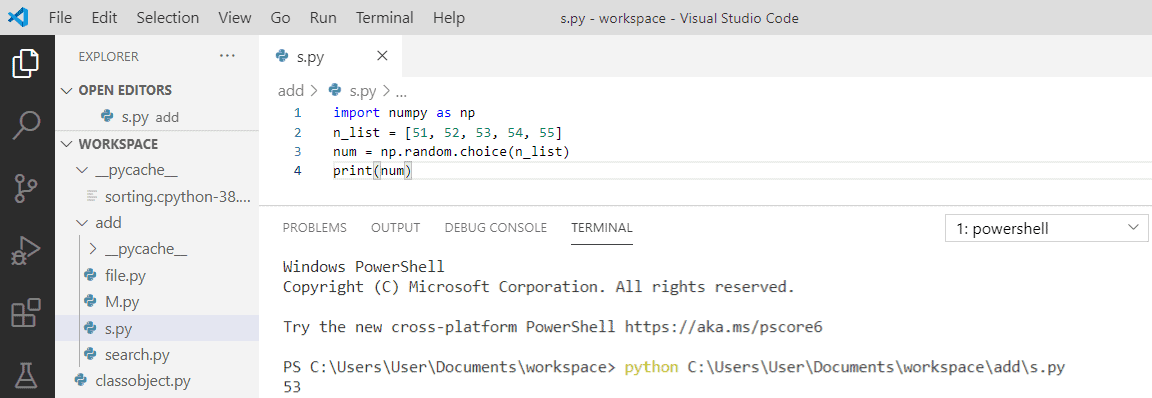
Task: Click line number 1 in editor gutter
Action: click(x=297, y=113)
